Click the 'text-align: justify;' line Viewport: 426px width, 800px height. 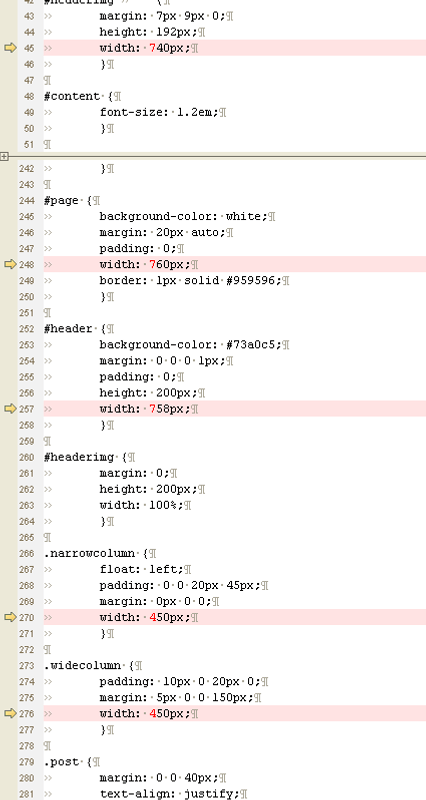click(x=169, y=794)
